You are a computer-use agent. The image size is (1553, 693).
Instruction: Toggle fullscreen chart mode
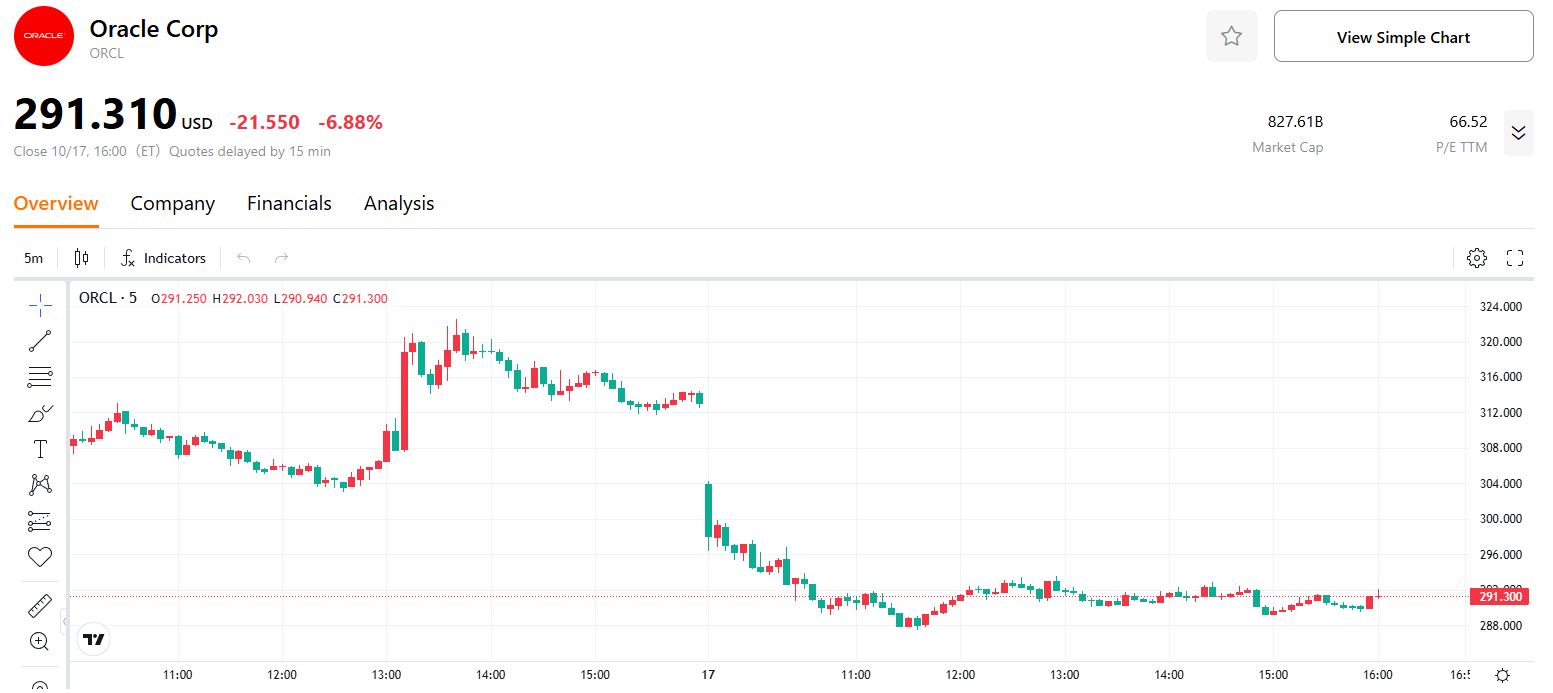1515,257
